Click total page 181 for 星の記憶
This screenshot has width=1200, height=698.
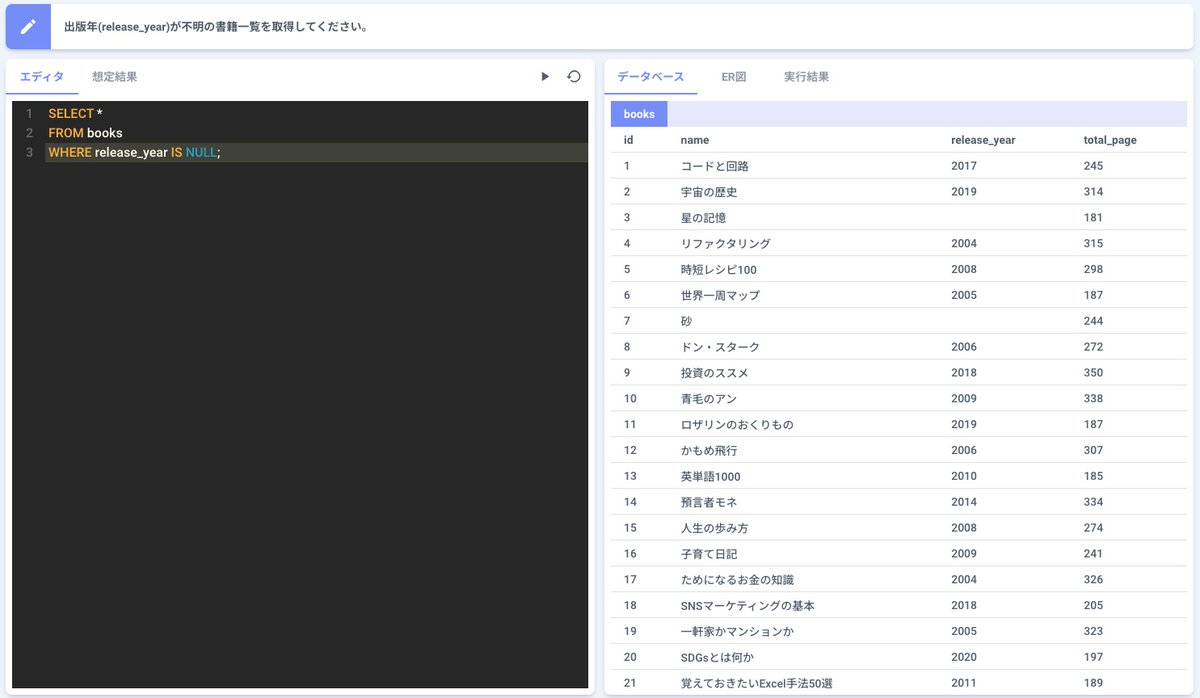1093,218
